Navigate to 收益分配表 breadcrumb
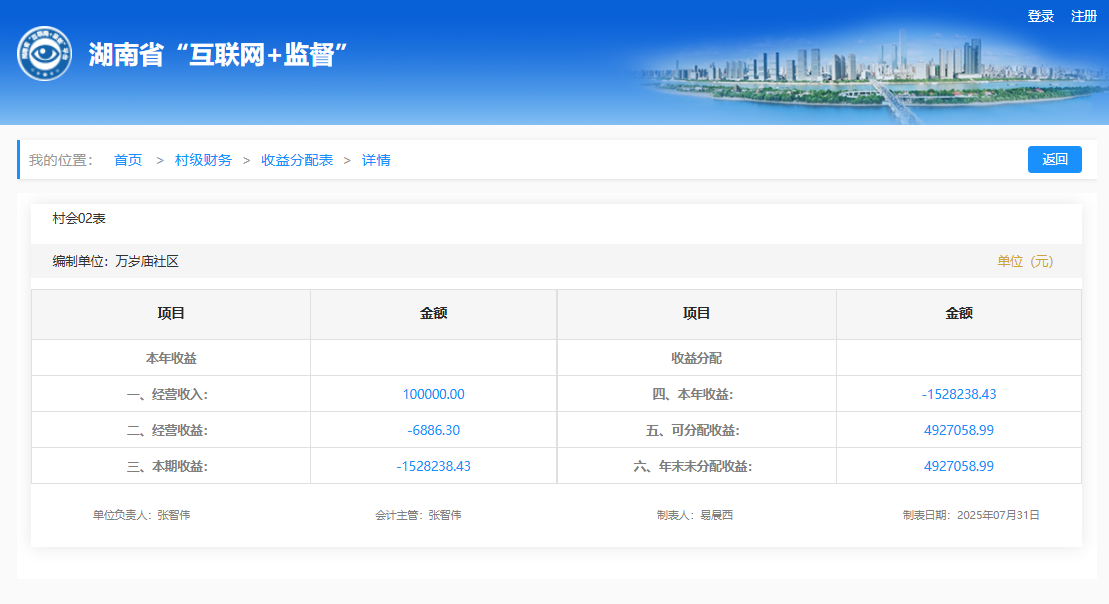Image resolution: width=1109 pixels, height=604 pixels. (297, 160)
